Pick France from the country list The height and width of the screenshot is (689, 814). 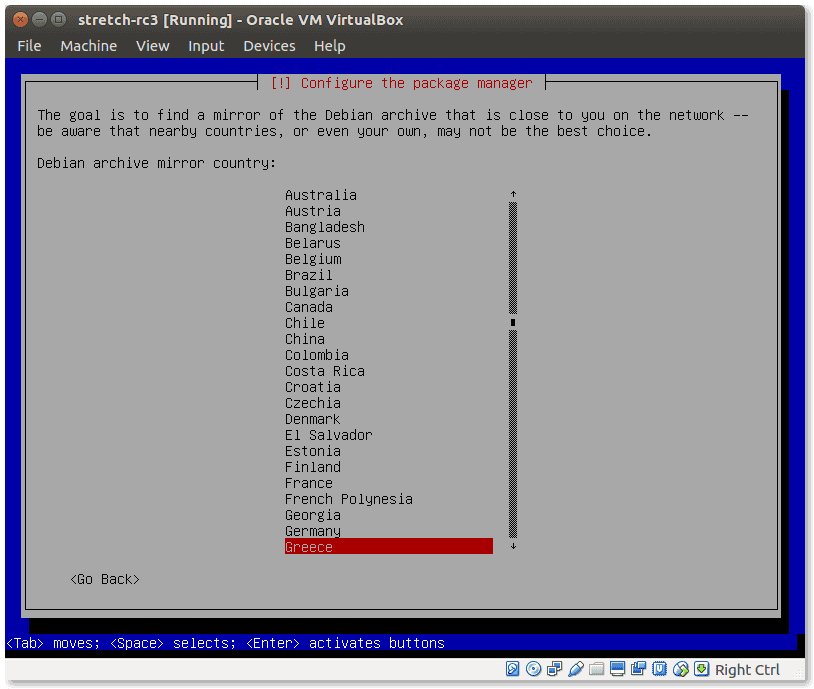pos(309,483)
